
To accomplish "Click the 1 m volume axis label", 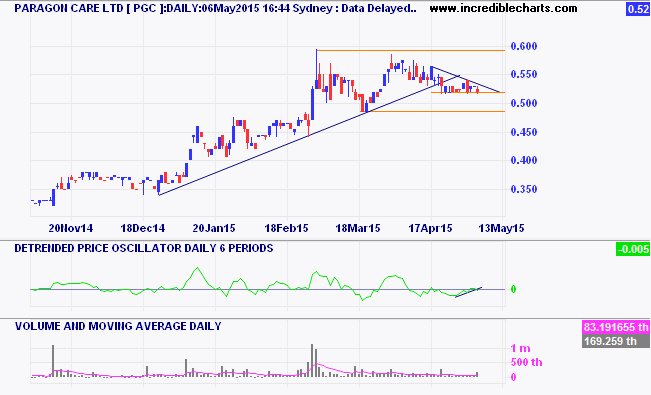I will click(521, 348).
